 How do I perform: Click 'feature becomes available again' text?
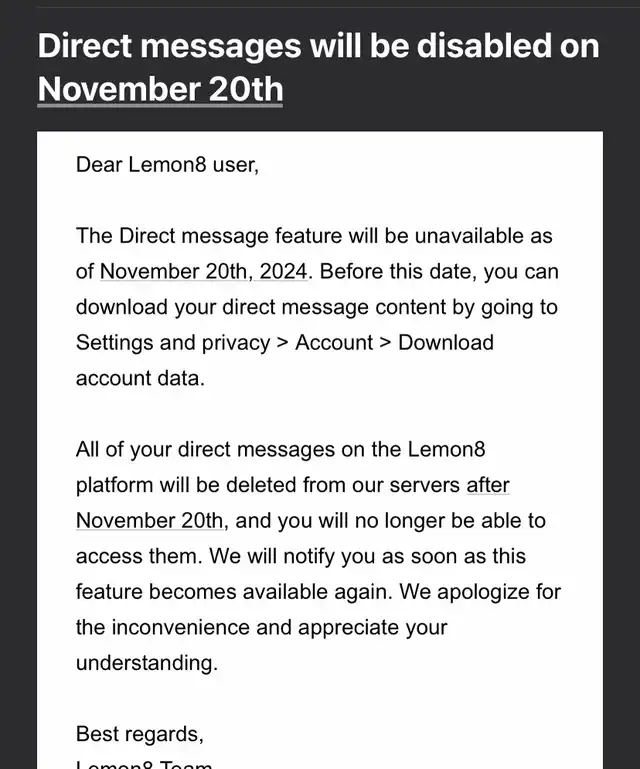tap(234, 591)
